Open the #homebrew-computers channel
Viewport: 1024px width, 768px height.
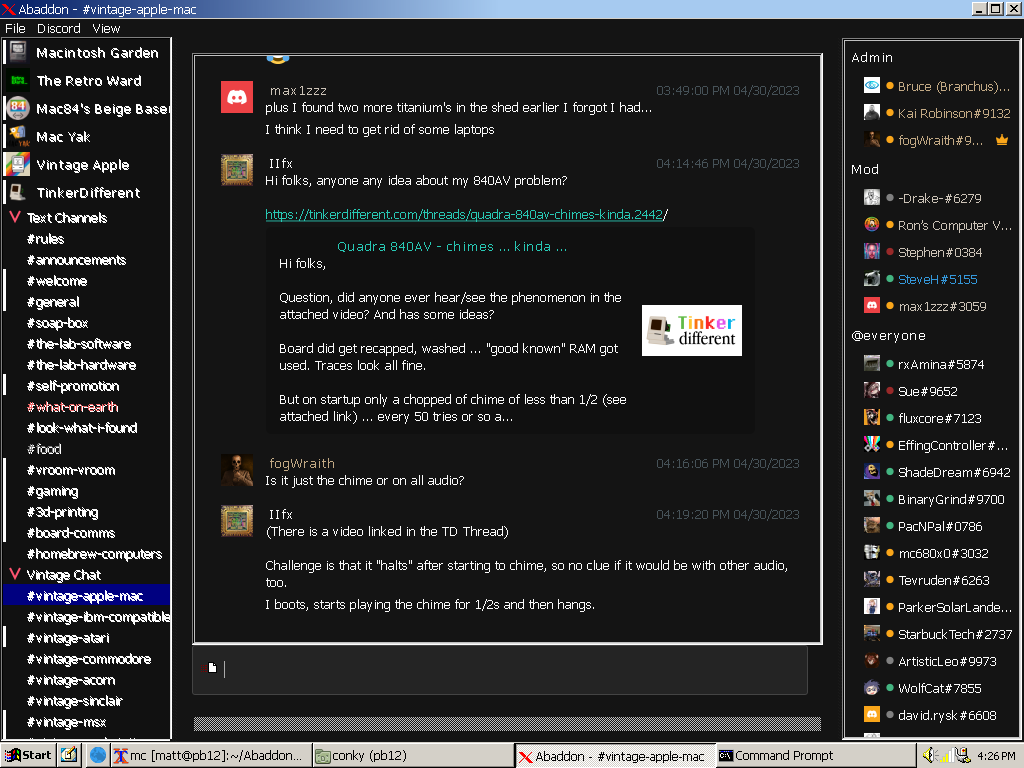95,554
